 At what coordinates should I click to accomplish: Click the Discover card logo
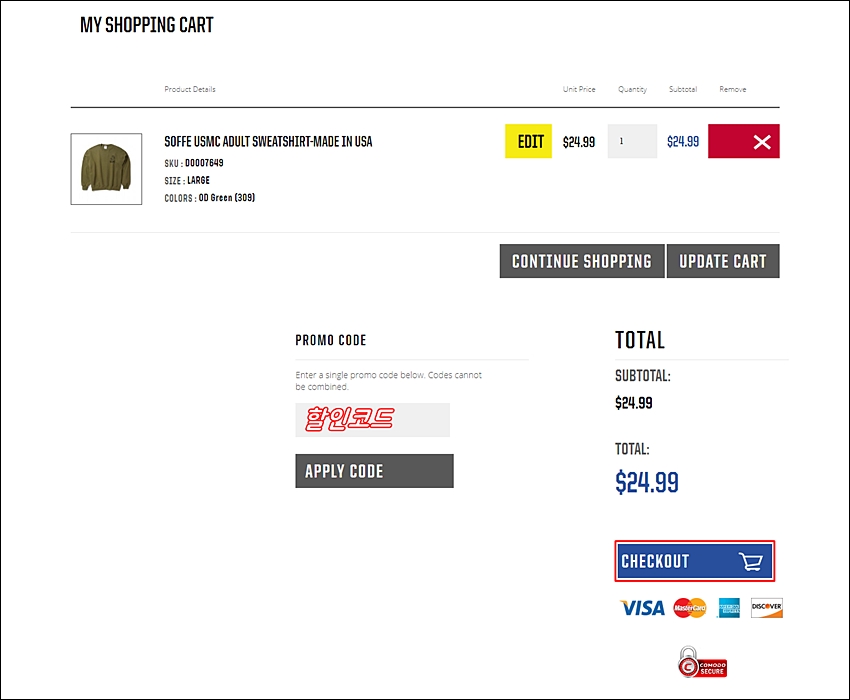point(767,608)
